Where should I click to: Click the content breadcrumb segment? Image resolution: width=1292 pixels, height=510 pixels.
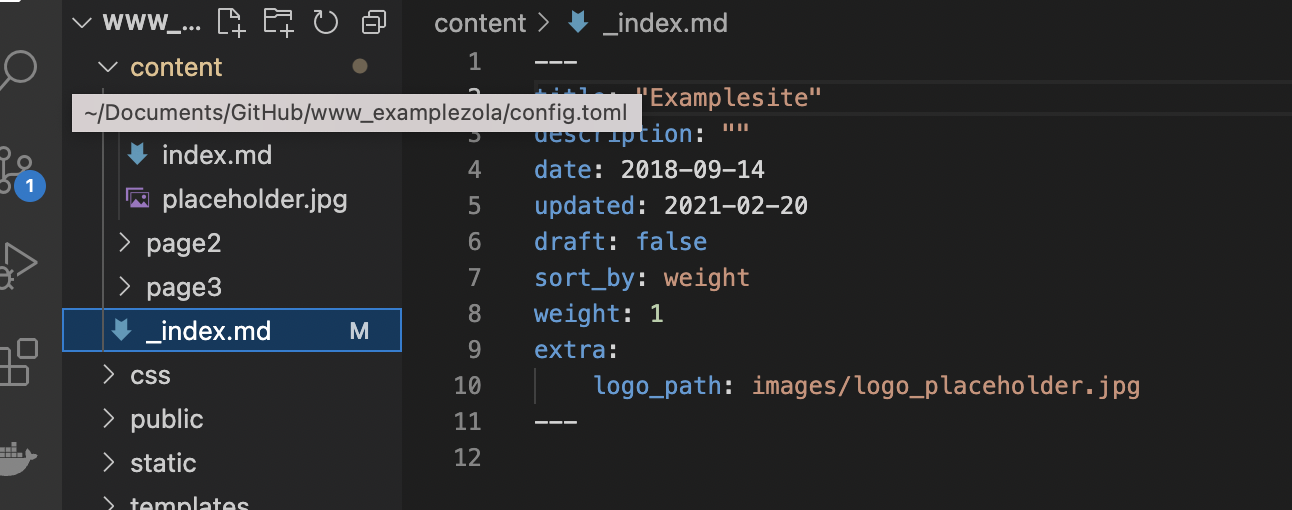tap(480, 23)
